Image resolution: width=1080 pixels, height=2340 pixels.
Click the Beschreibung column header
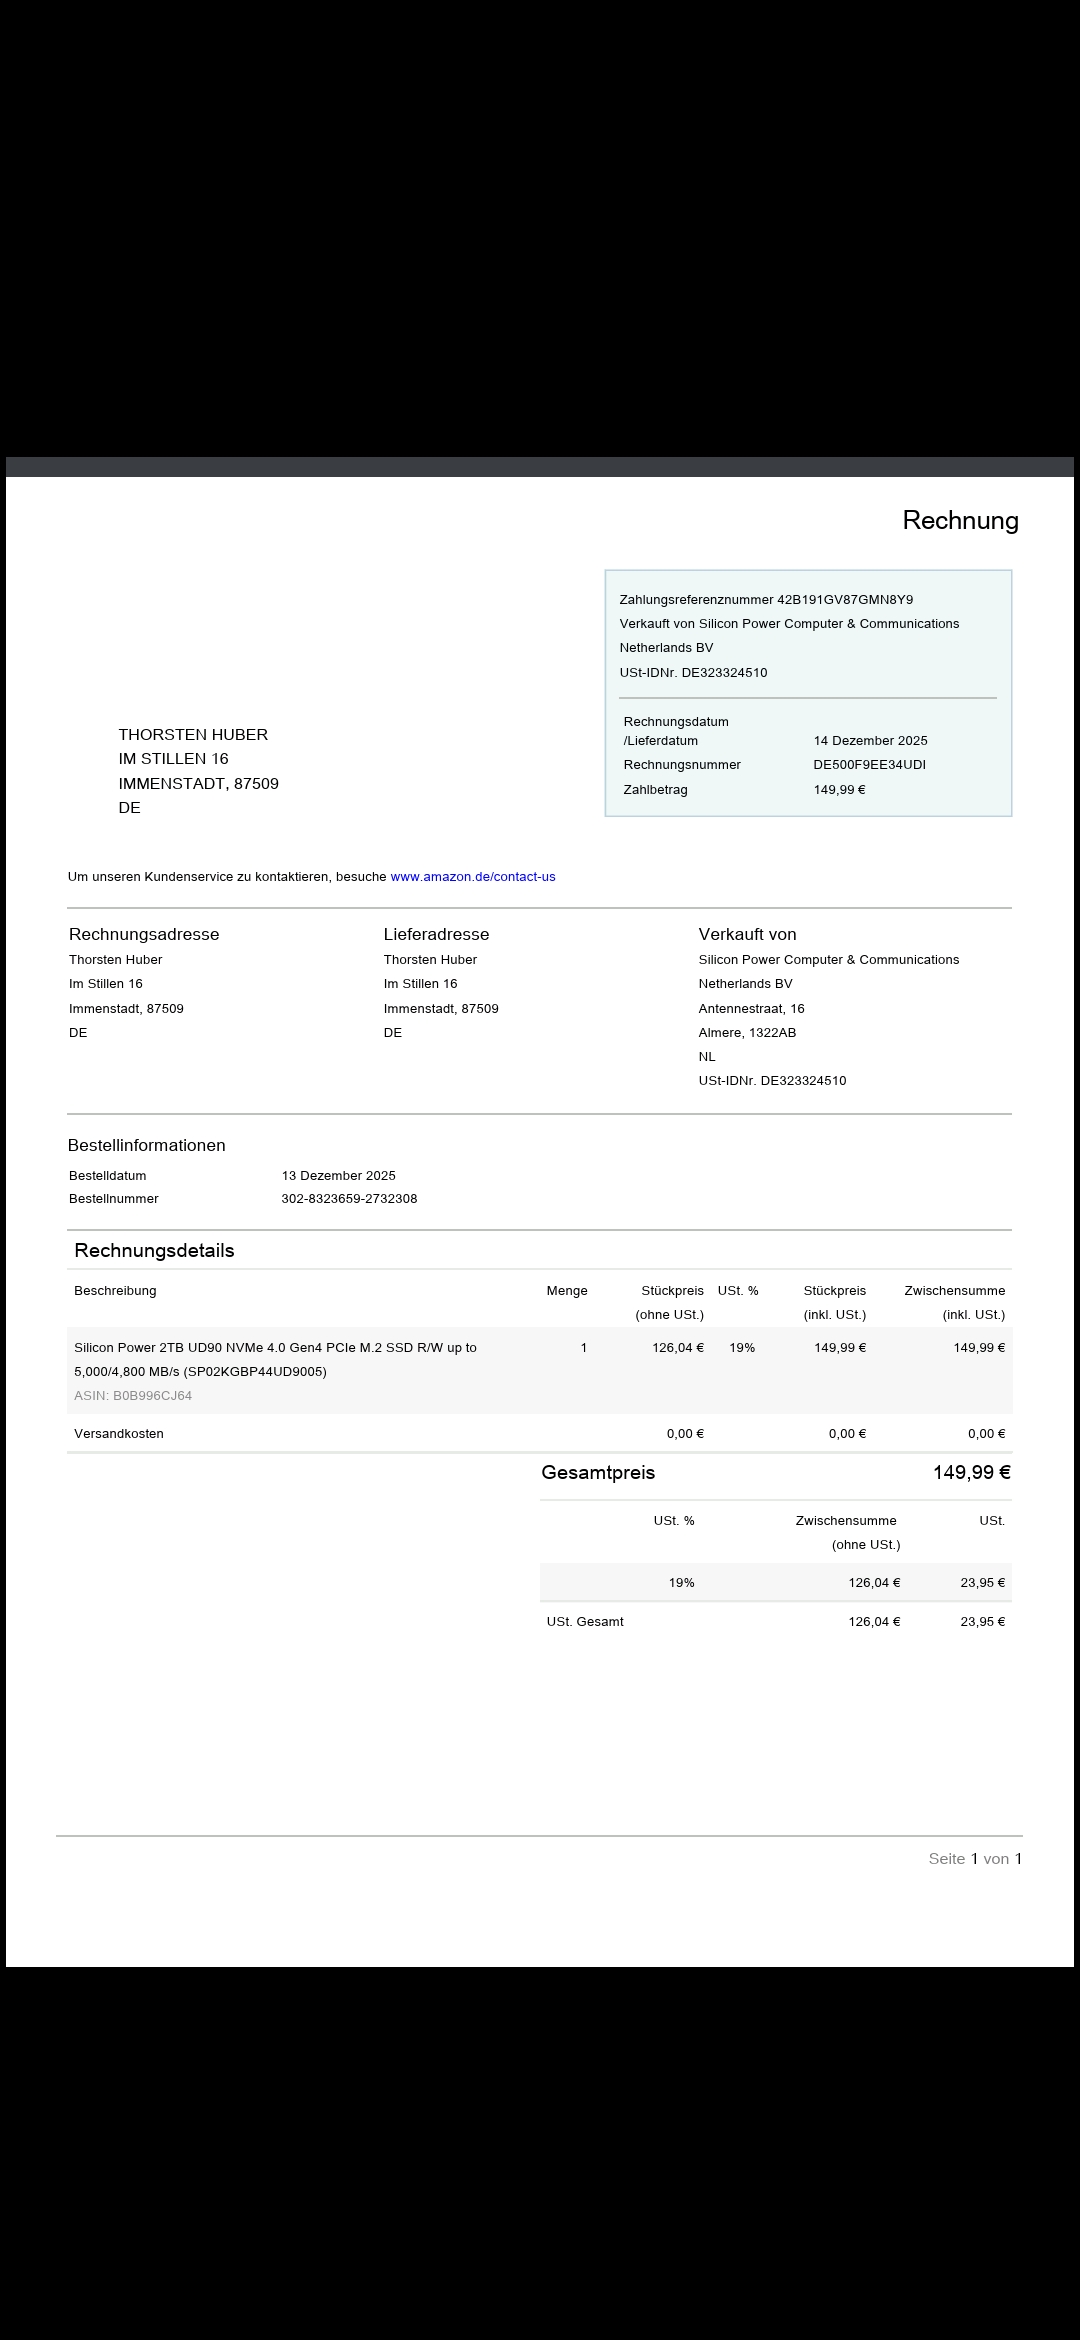coord(115,1291)
